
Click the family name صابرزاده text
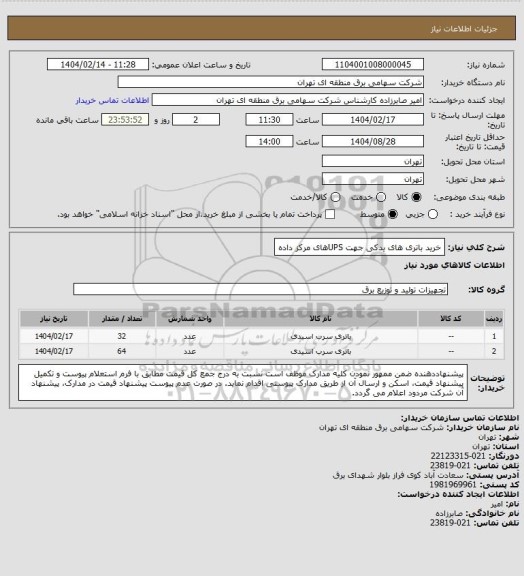pos(449,513)
